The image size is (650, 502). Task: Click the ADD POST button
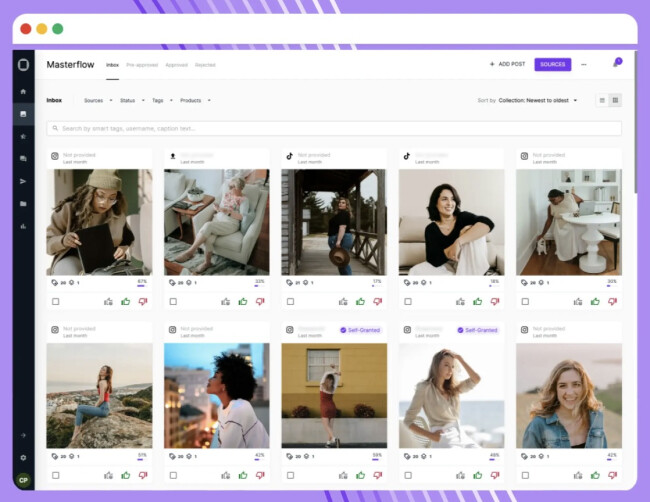[x=507, y=64]
